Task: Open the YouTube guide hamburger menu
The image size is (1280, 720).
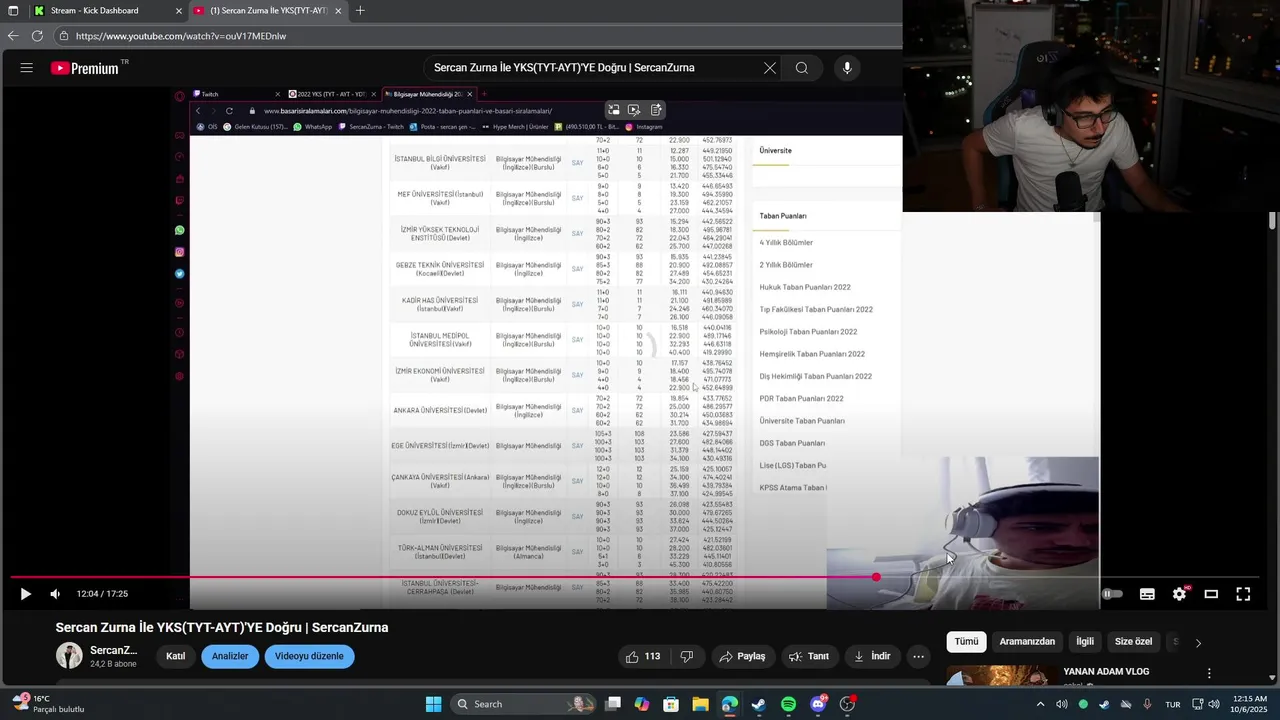Action: (27, 68)
